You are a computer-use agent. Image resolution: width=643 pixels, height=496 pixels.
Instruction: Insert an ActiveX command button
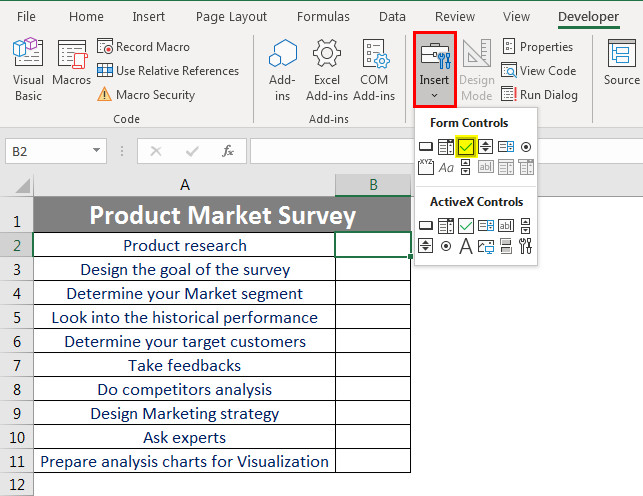426,225
